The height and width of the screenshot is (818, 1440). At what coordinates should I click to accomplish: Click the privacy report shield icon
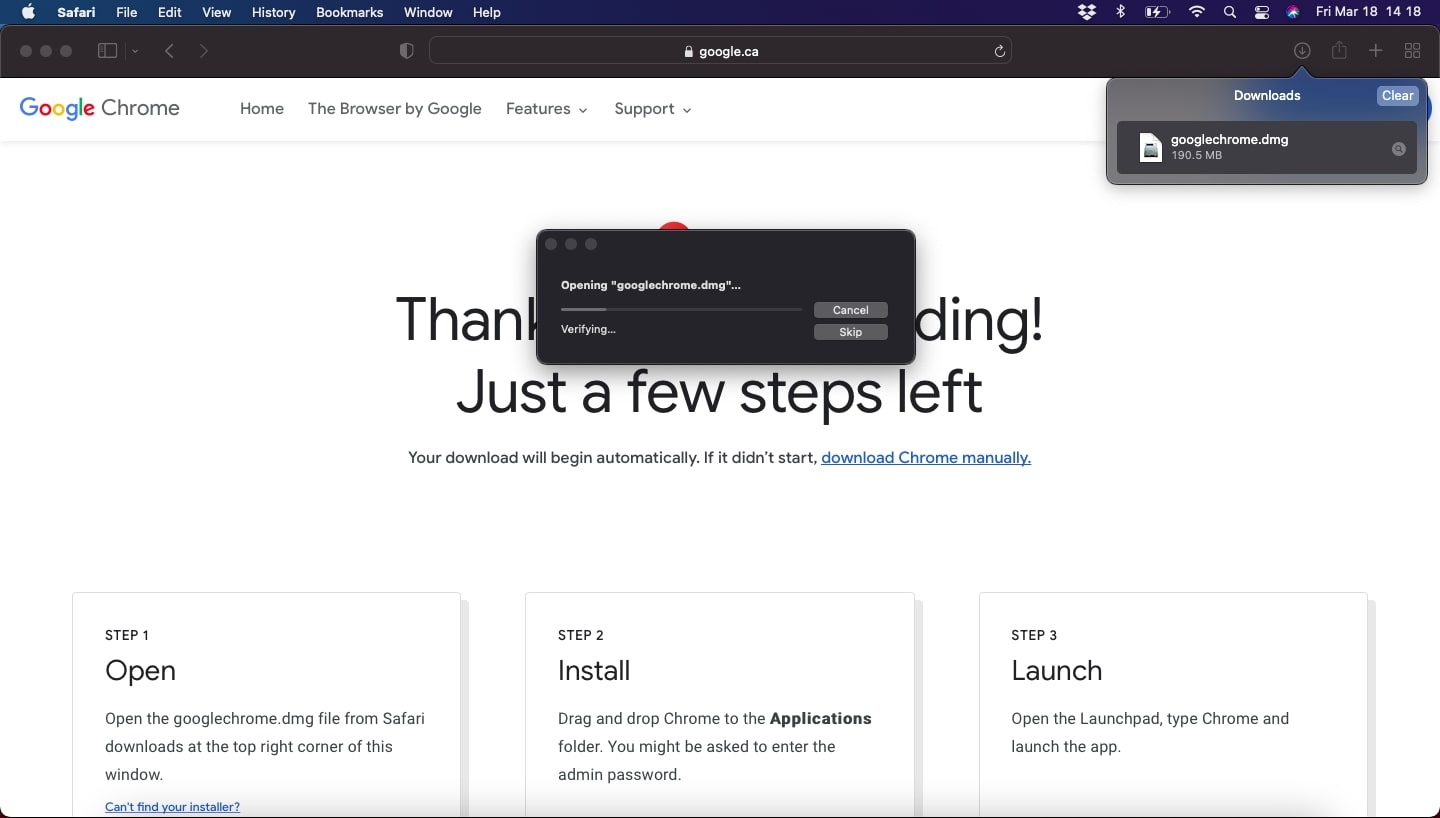click(x=406, y=51)
